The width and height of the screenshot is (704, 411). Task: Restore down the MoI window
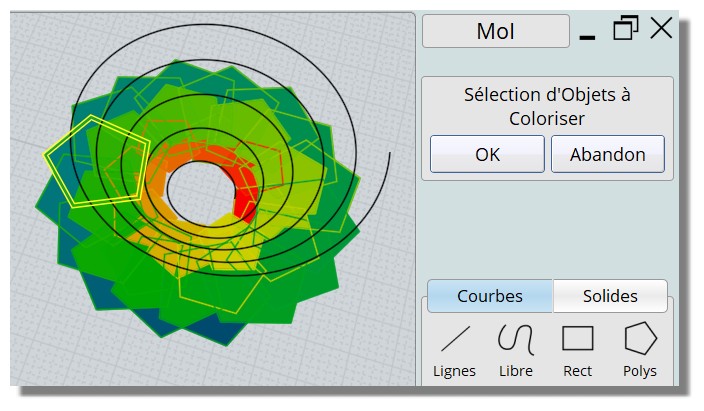tap(625, 28)
